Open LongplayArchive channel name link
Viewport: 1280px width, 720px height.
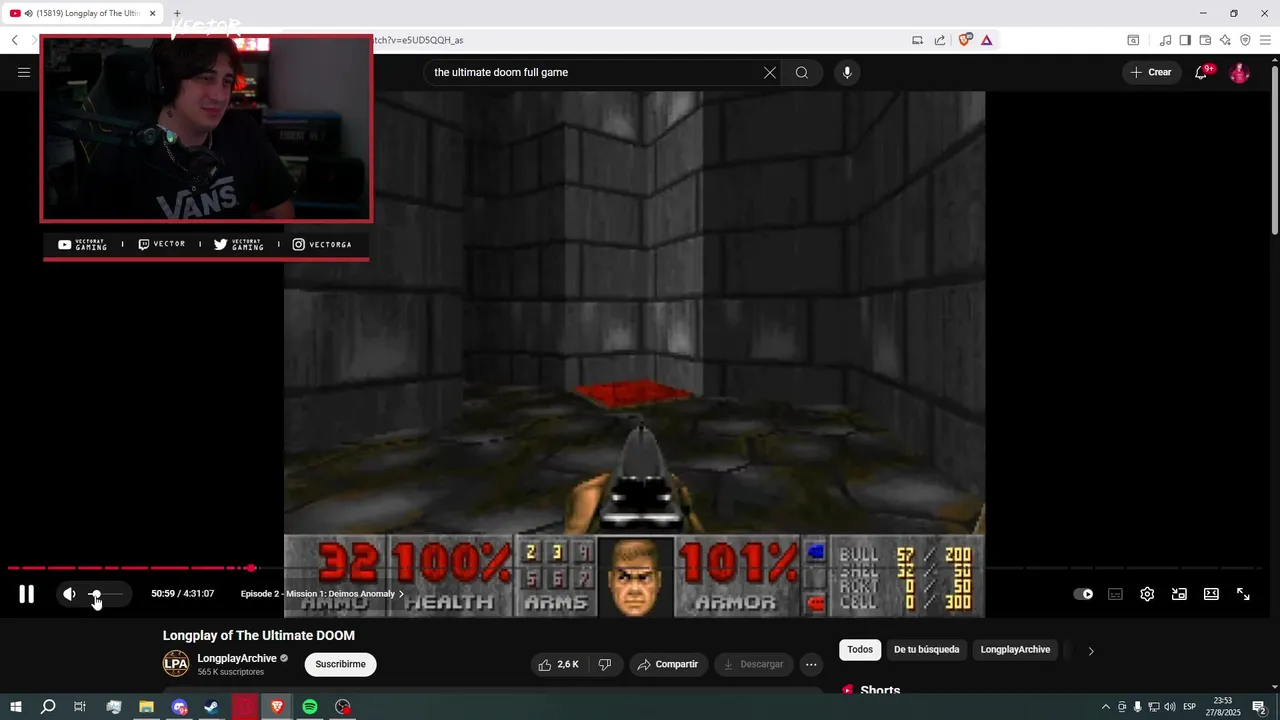(x=237, y=658)
